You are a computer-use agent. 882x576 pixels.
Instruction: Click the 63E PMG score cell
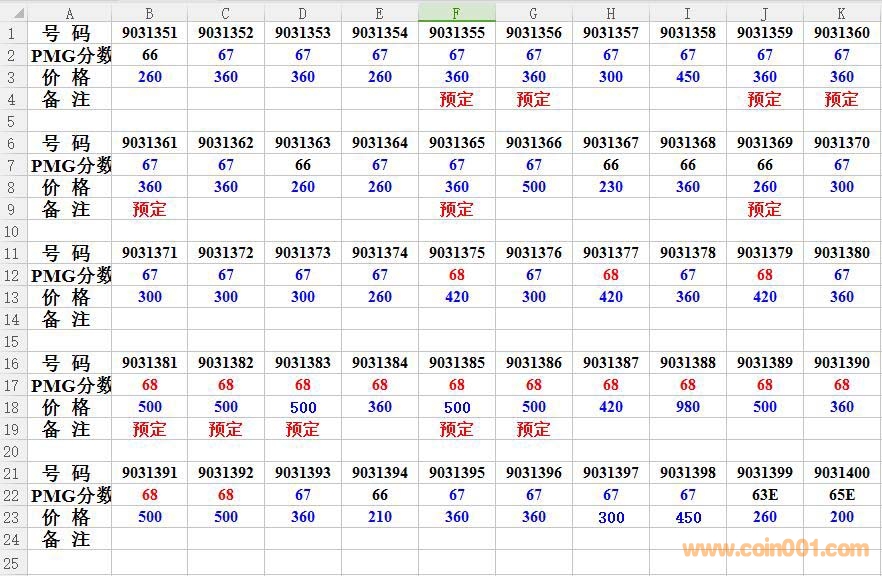pyautogui.click(x=765, y=495)
